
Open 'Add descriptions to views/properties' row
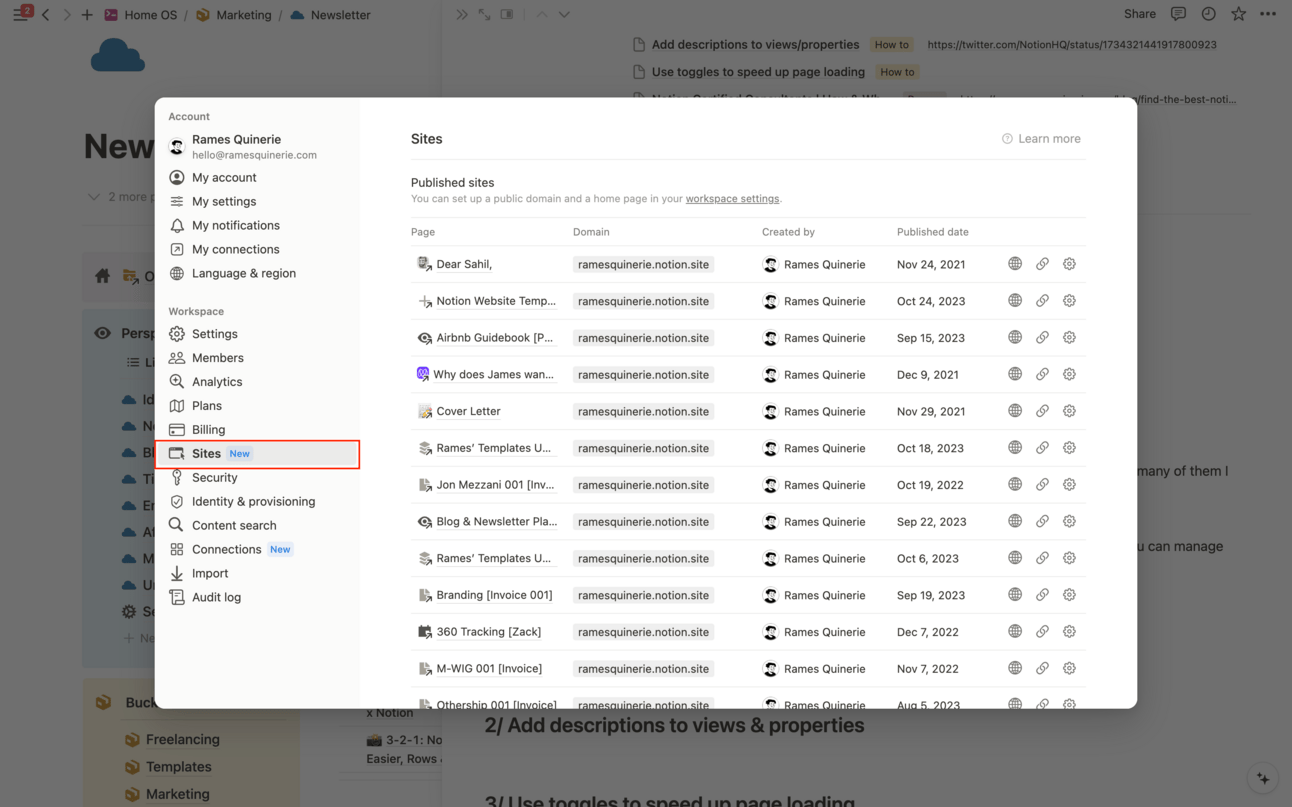click(755, 45)
